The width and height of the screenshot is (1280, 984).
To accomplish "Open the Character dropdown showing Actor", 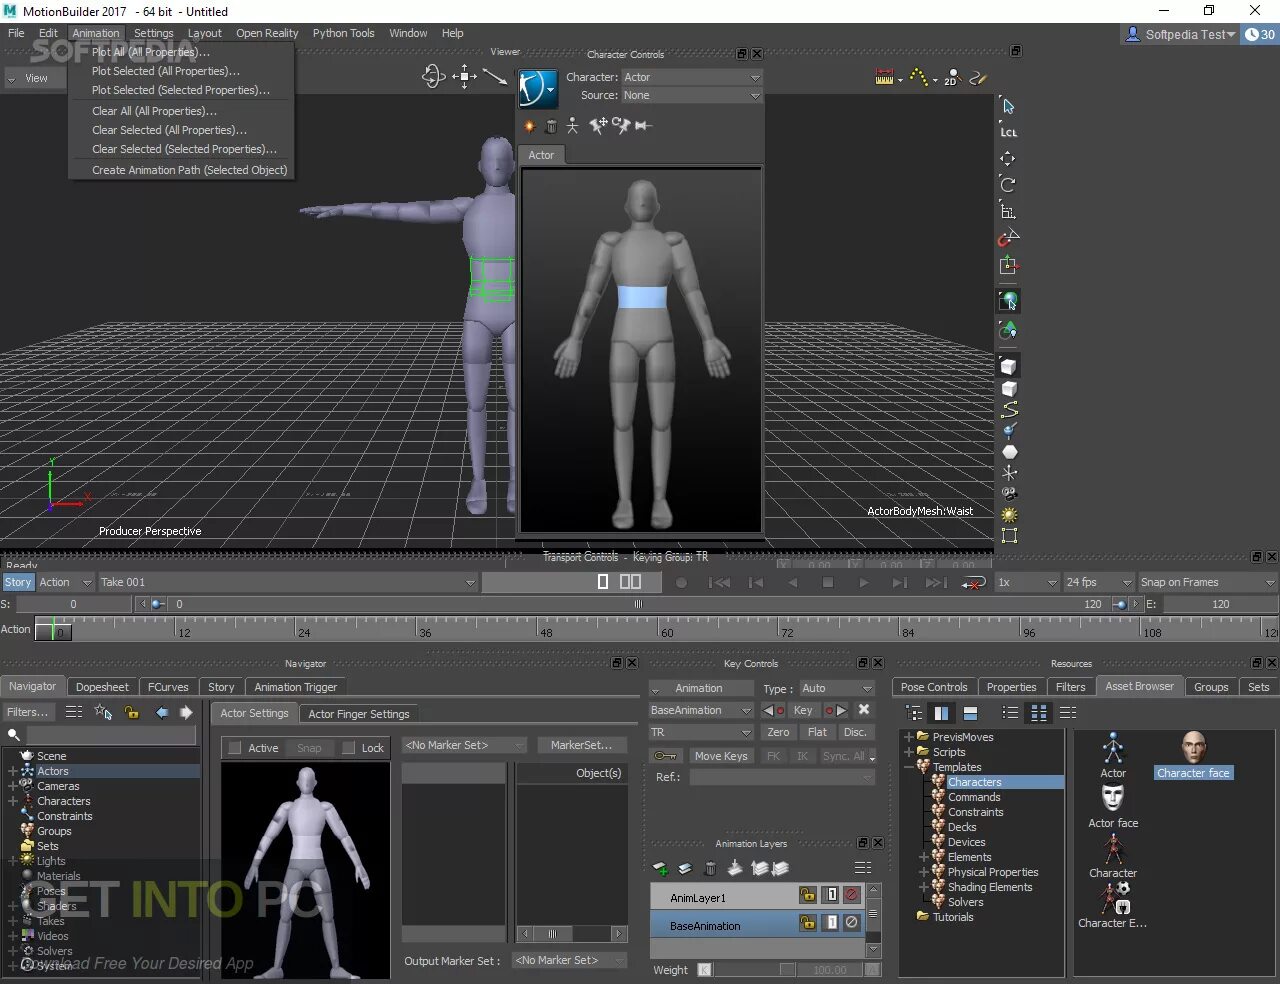I will [692, 77].
